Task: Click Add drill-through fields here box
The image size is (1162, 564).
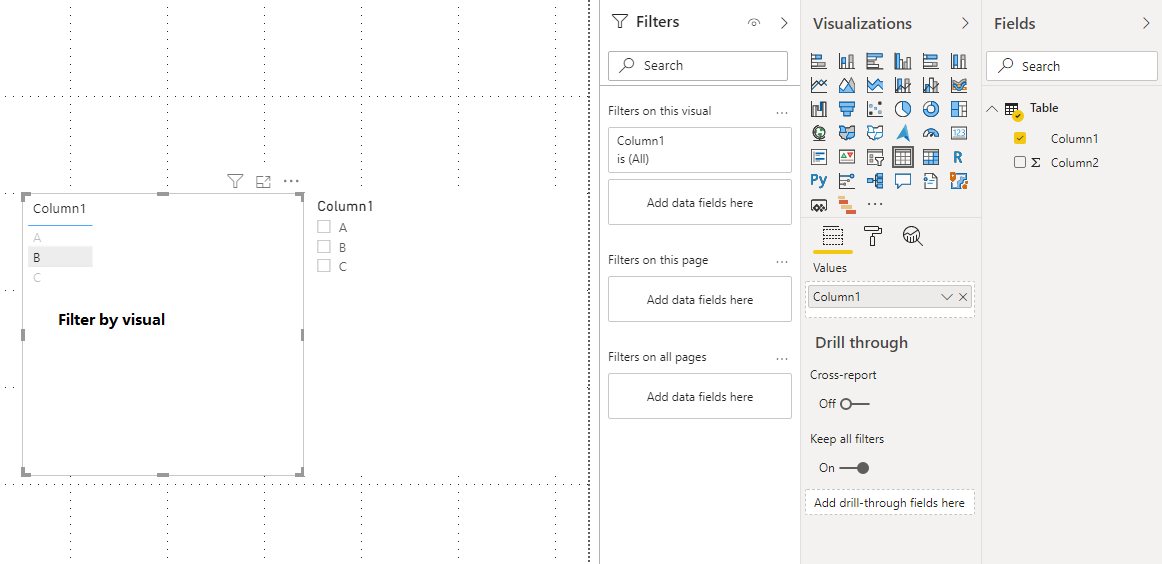Action: coord(889,502)
